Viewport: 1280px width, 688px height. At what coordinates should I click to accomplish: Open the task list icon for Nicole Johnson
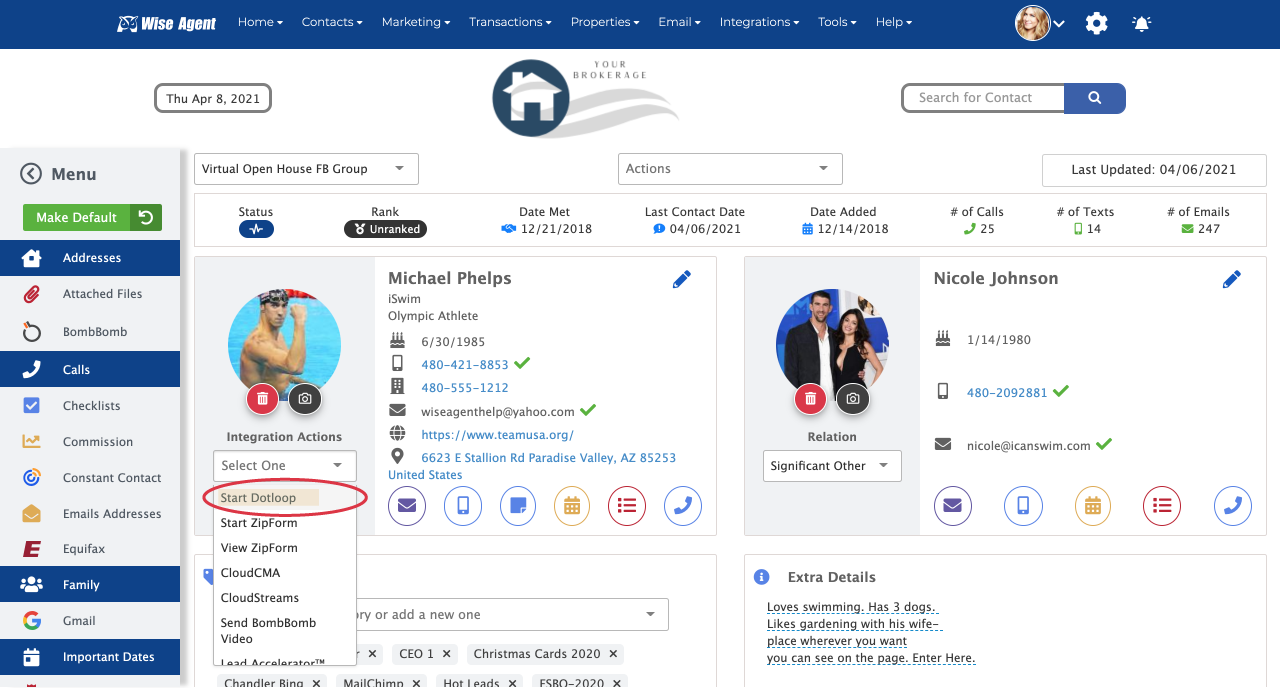[x=1161, y=506]
